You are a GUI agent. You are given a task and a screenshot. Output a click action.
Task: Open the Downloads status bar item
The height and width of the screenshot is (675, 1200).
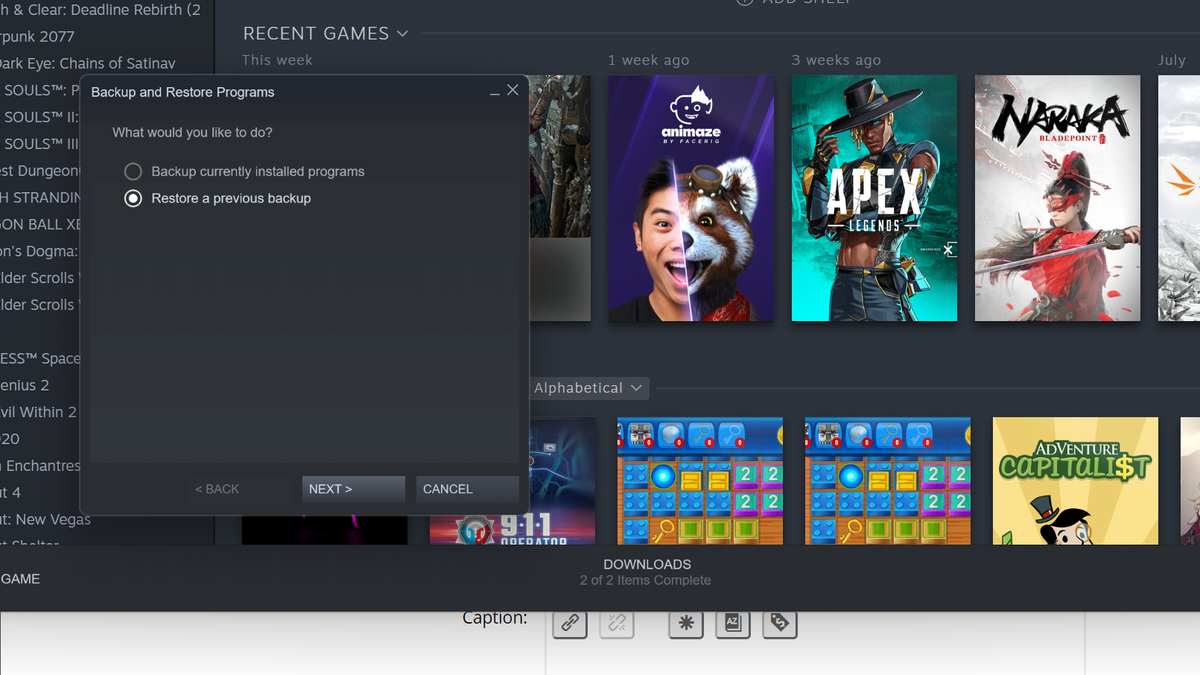[646, 572]
